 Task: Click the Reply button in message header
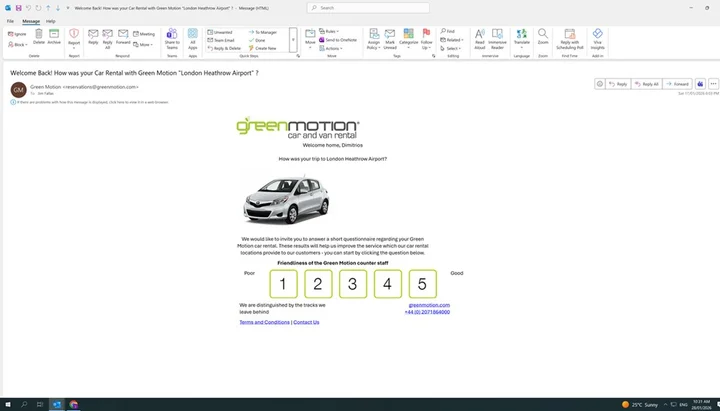(x=618, y=84)
